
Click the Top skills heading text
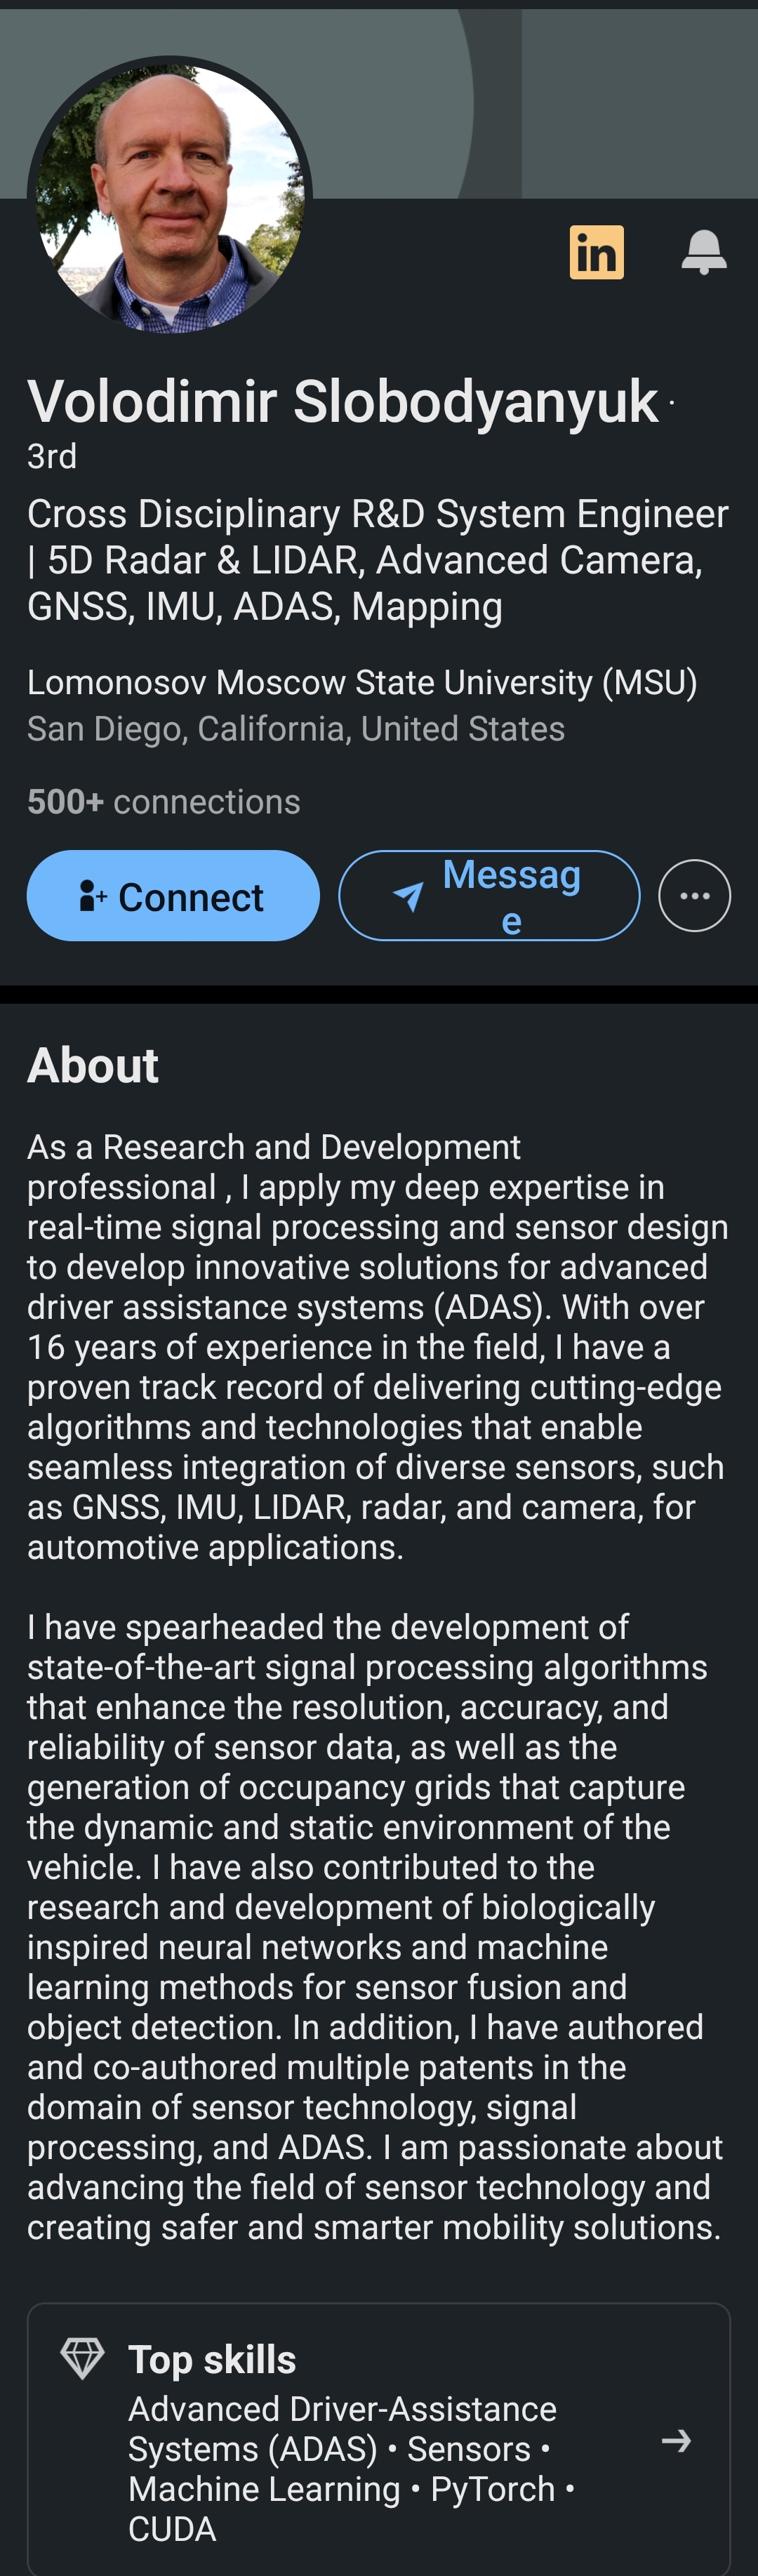(x=212, y=2359)
